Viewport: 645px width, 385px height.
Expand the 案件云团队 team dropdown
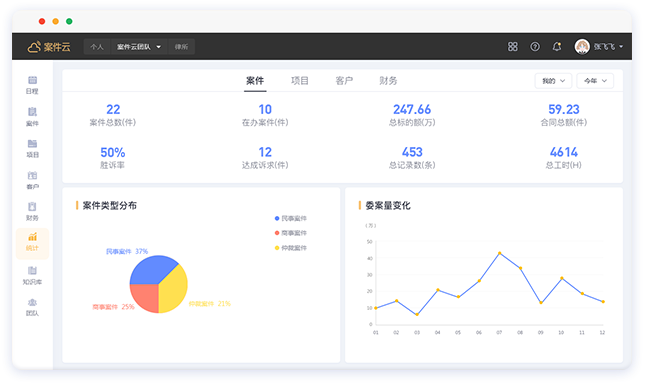pos(139,47)
